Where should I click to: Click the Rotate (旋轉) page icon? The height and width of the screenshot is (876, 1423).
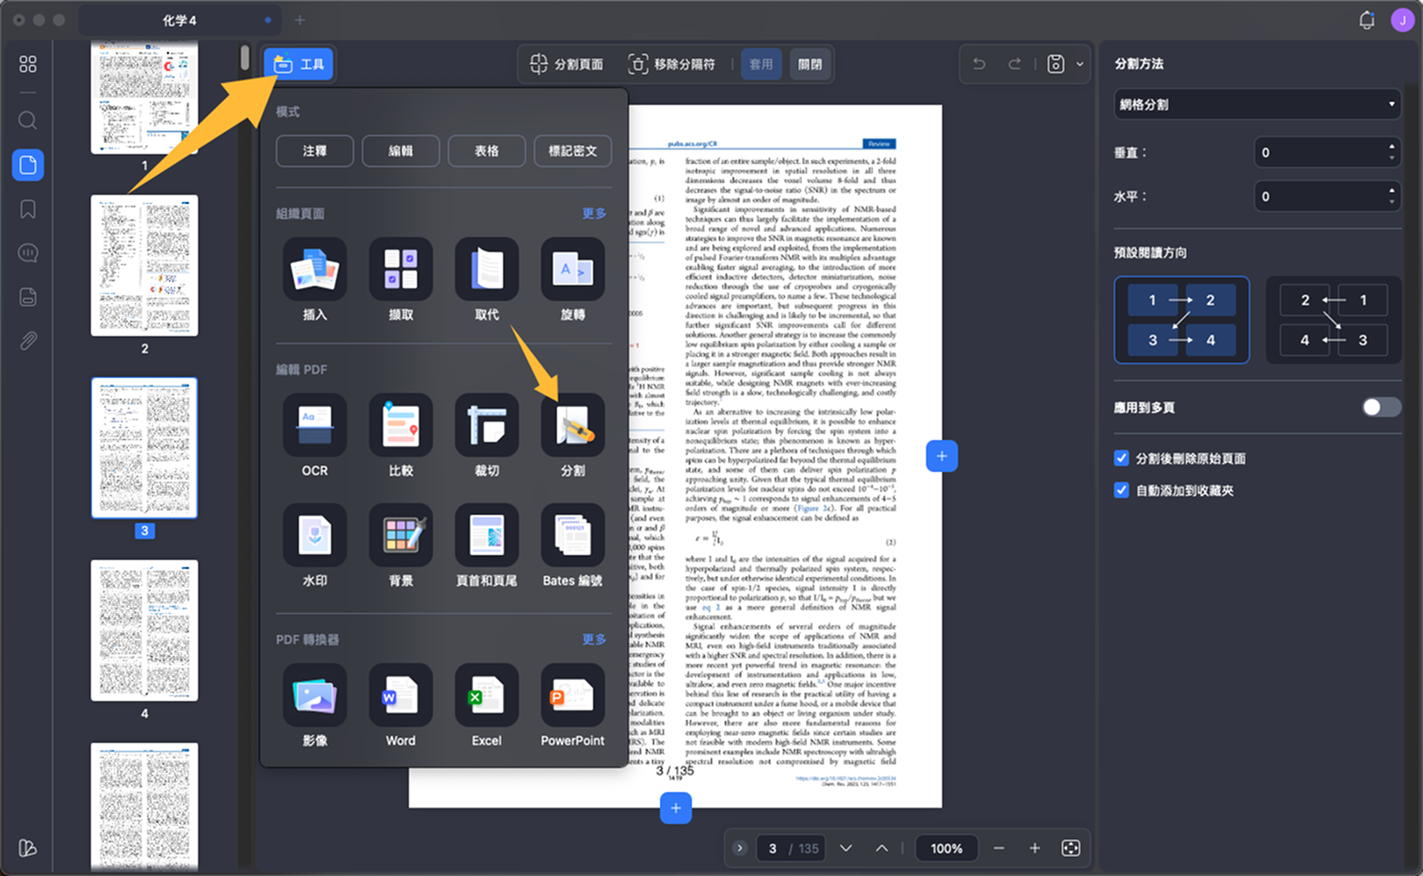(x=573, y=269)
